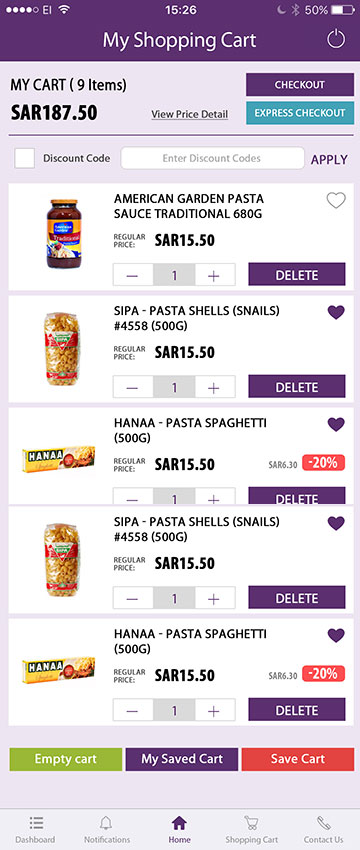The image size is (360, 850).
Task: Decrease American Garden sauce quantity with minus
Action: click(132, 275)
